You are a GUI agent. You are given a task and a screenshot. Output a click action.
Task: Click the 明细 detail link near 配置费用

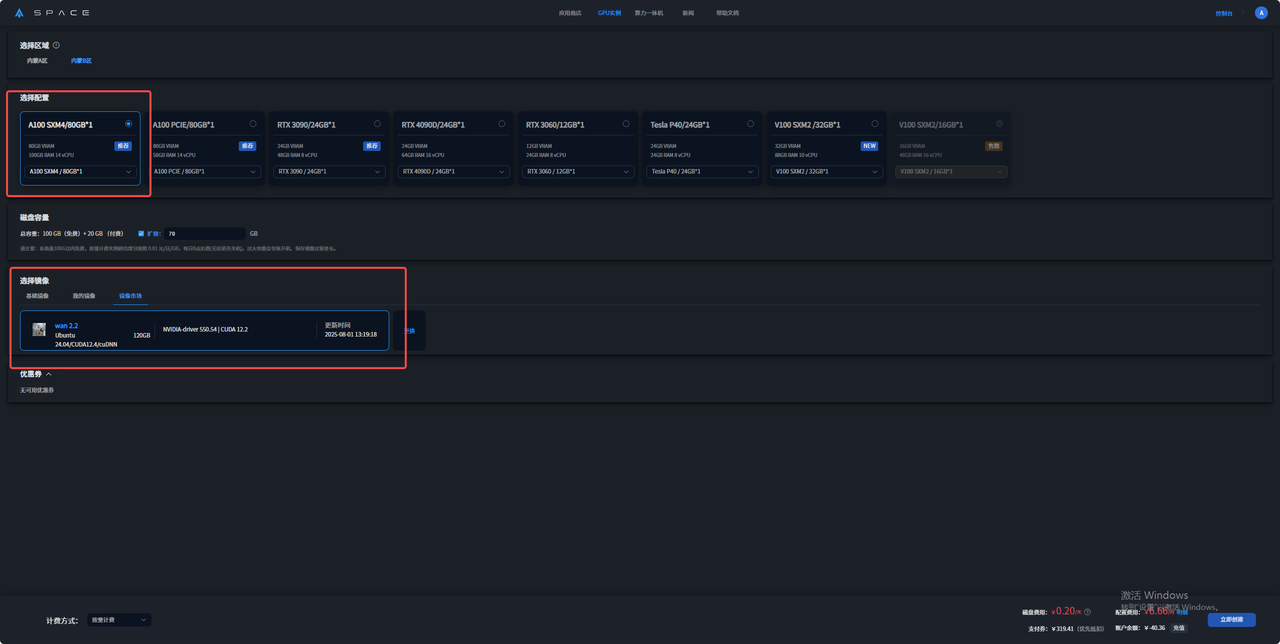click(1182, 612)
